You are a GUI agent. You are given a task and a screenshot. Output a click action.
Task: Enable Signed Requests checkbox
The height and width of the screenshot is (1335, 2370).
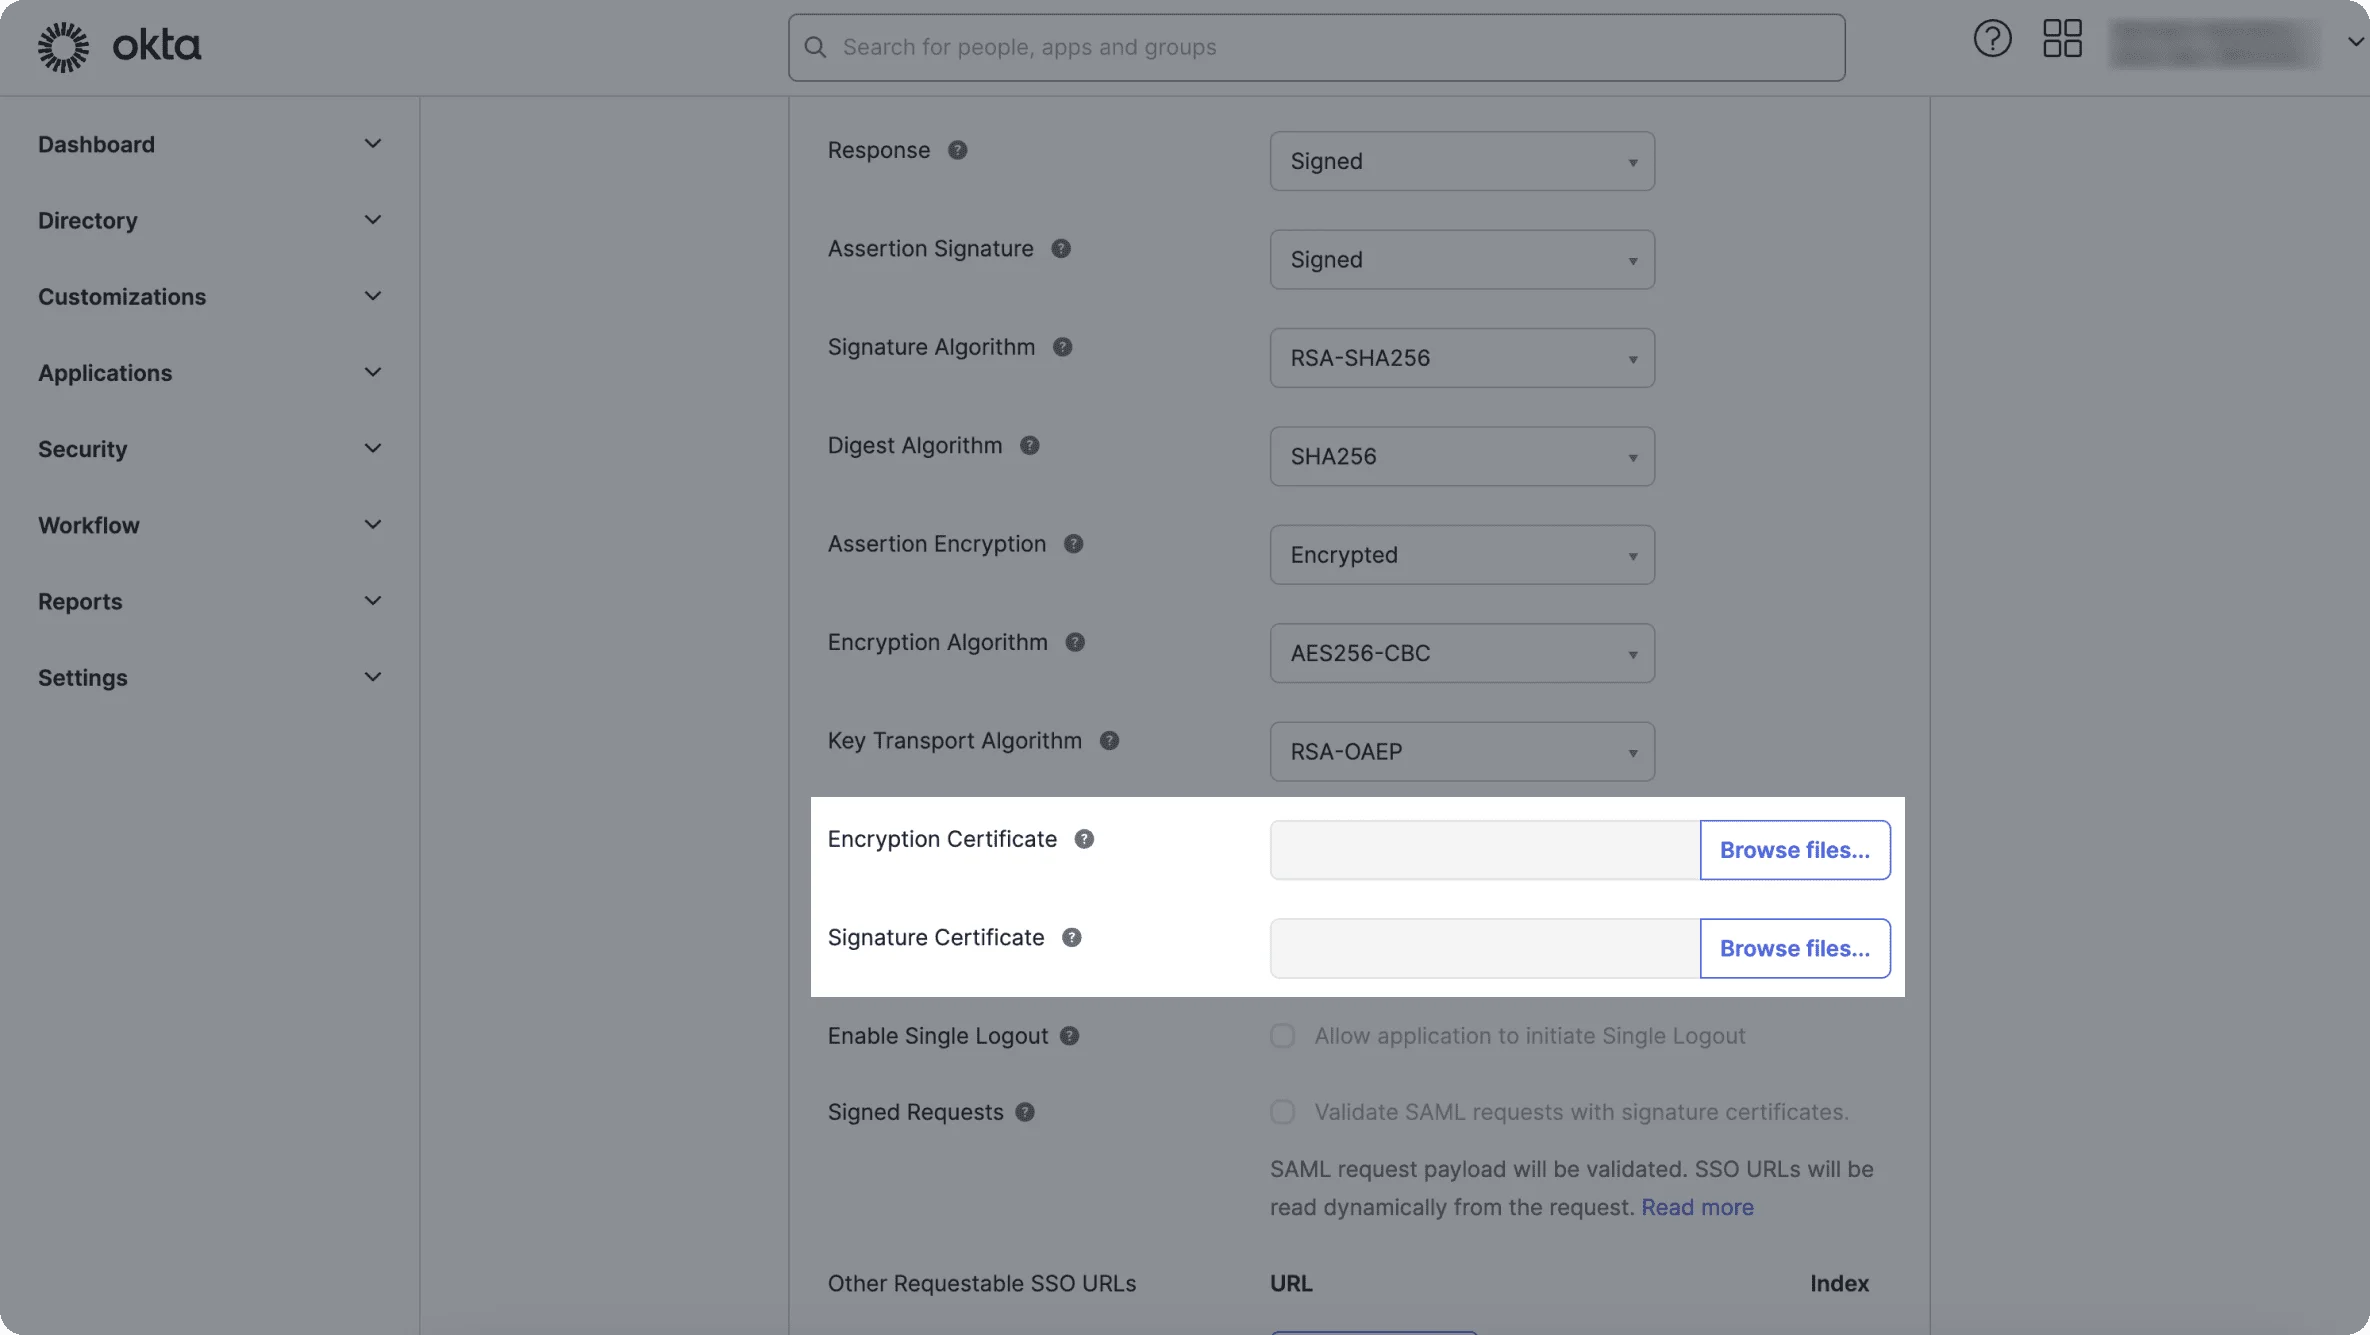pyautogui.click(x=1283, y=1112)
